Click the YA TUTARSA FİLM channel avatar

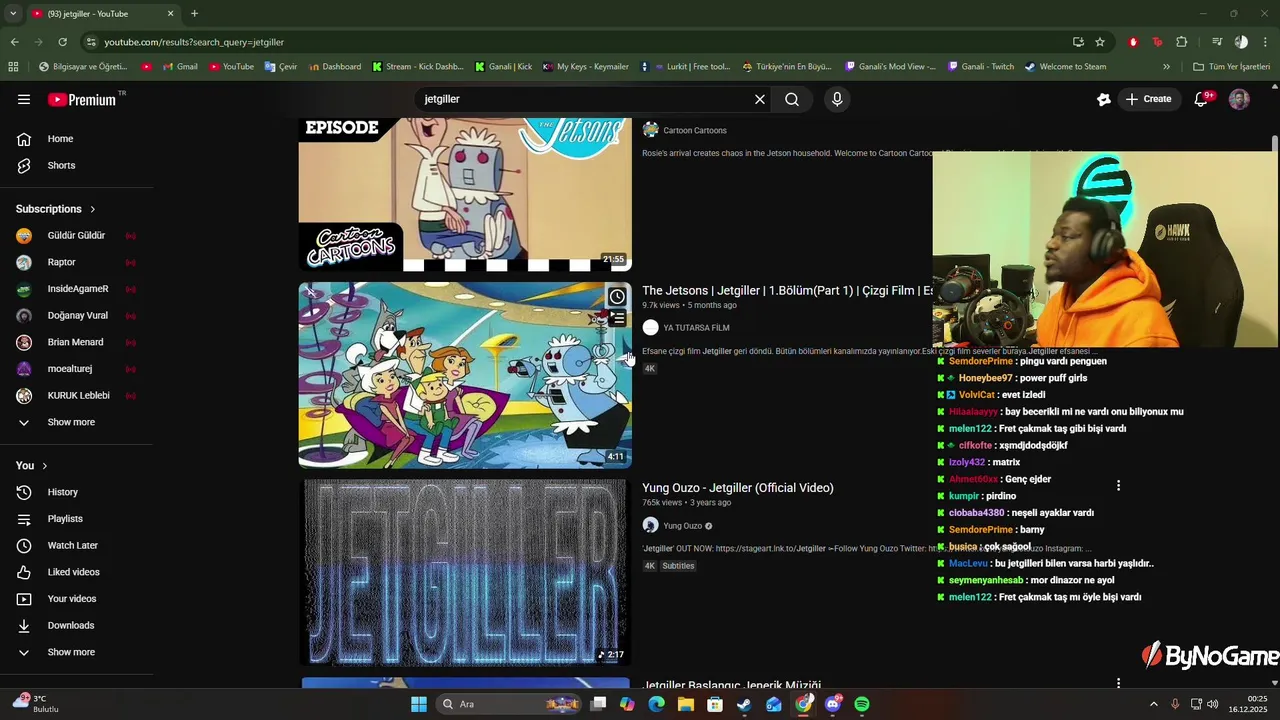coord(650,328)
